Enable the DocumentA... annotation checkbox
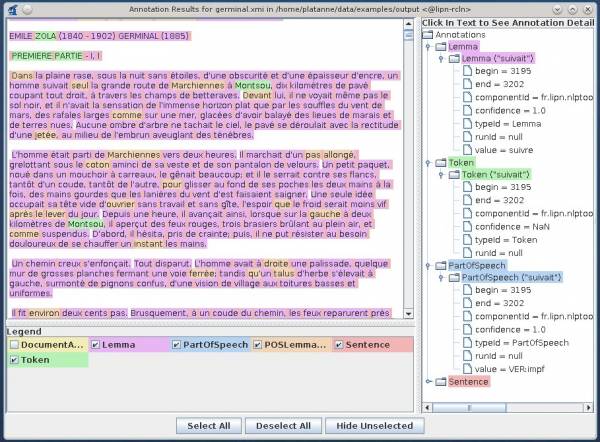Image resolution: width=600 pixels, height=442 pixels. pos(13,345)
